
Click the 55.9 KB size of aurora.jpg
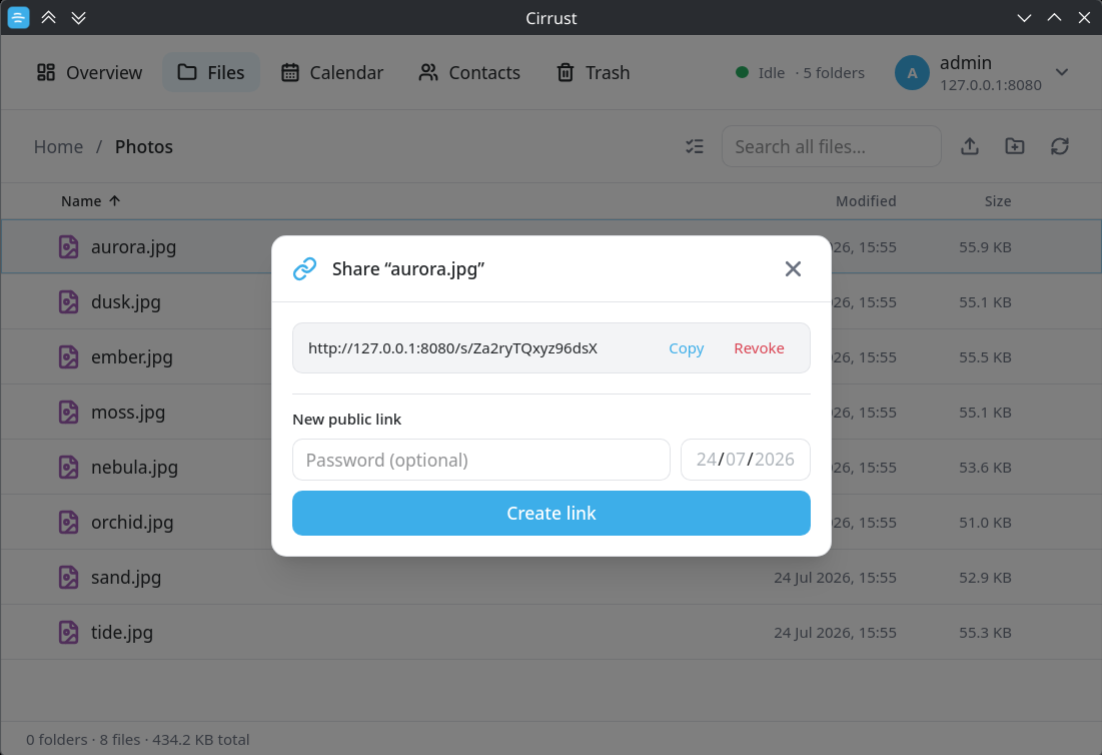coord(985,247)
